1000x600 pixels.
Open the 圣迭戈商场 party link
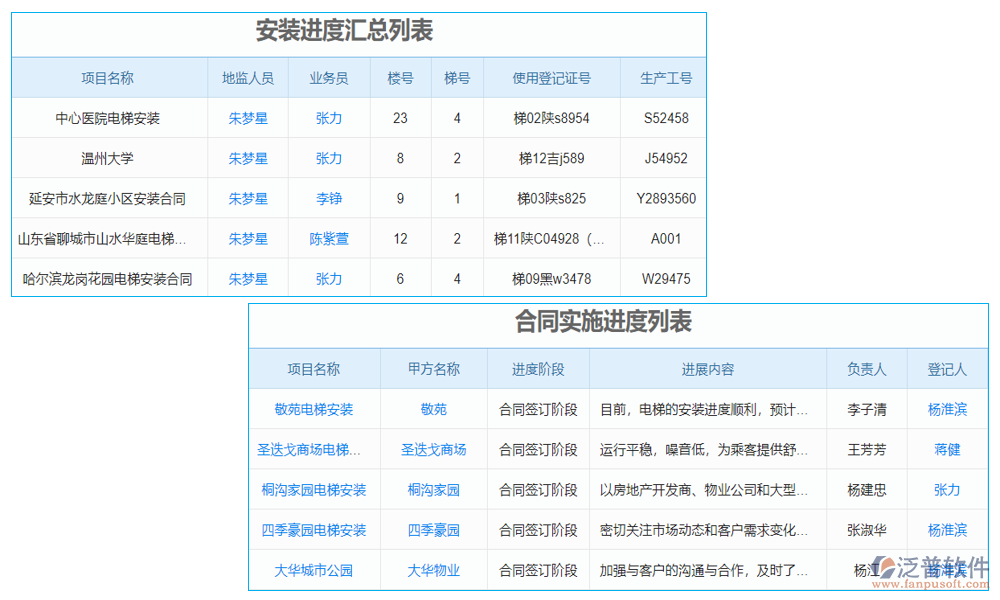pyautogui.click(x=433, y=449)
